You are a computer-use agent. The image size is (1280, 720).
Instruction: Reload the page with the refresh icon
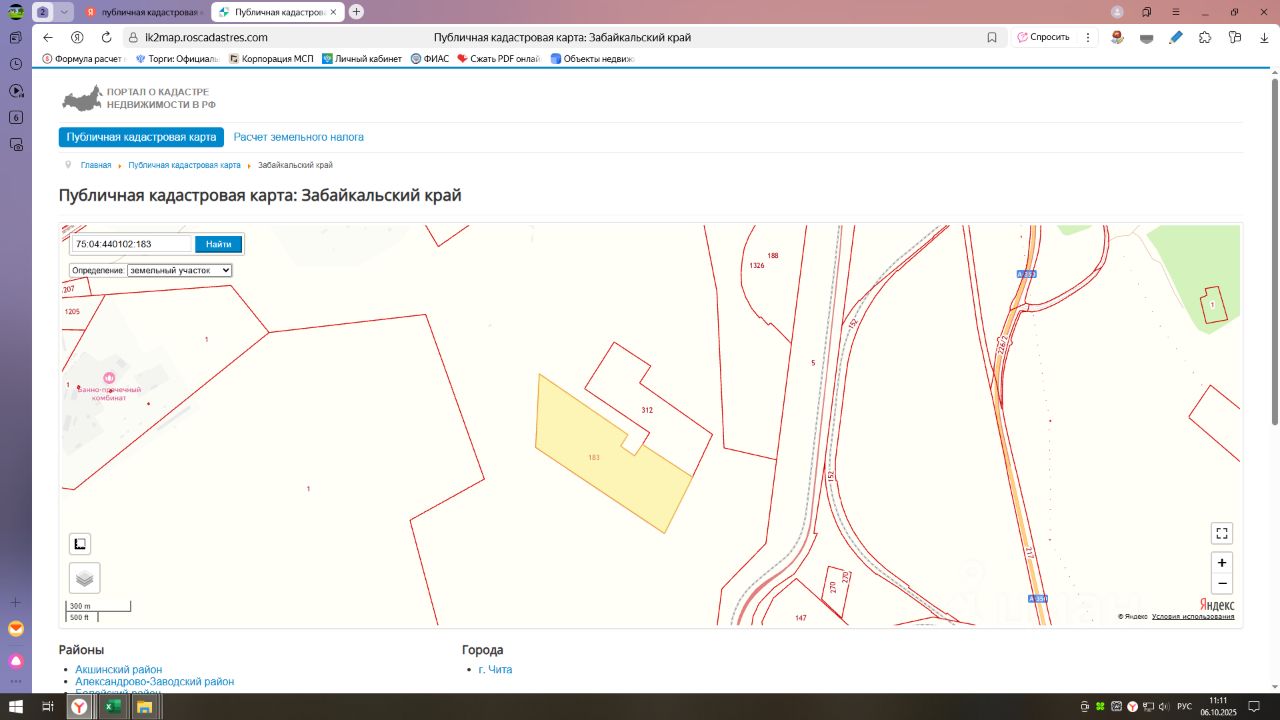(x=106, y=37)
